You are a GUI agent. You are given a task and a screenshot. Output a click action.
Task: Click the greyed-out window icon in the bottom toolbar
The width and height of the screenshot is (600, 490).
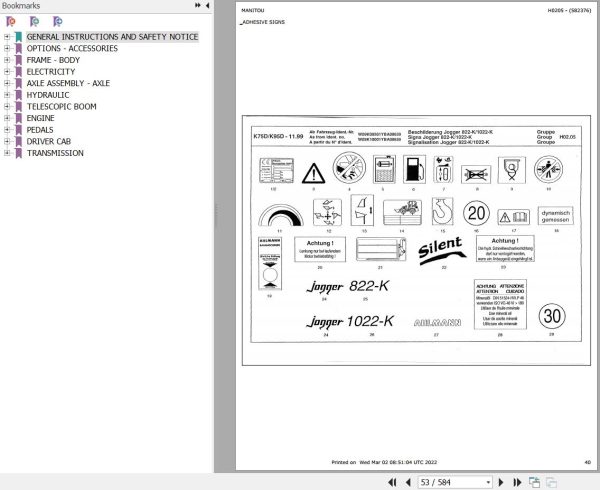tap(551, 482)
